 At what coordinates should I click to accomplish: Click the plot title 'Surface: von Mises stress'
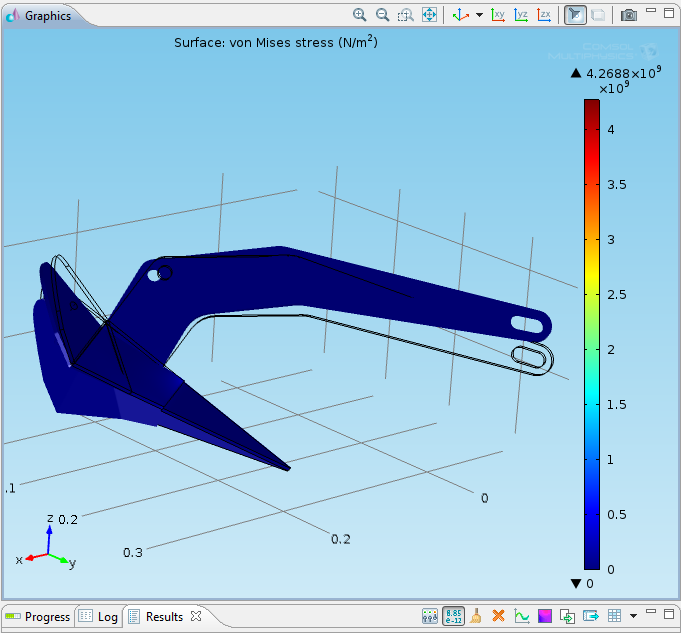pos(275,42)
